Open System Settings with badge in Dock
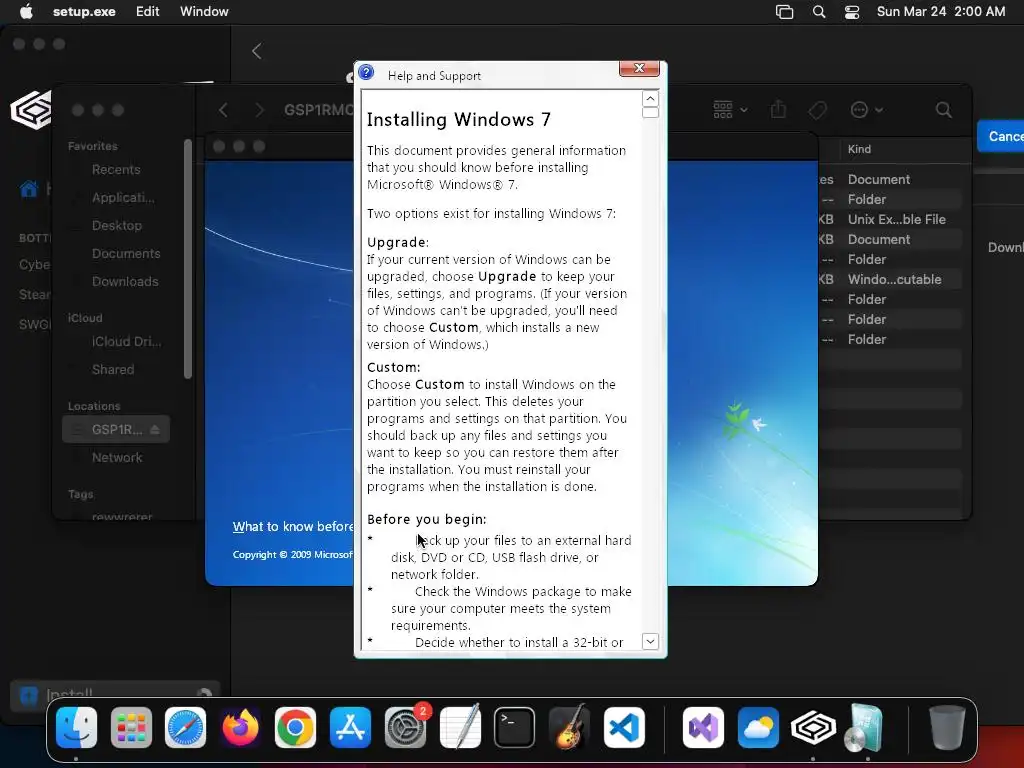Viewport: 1024px width, 768px height. tap(406, 728)
